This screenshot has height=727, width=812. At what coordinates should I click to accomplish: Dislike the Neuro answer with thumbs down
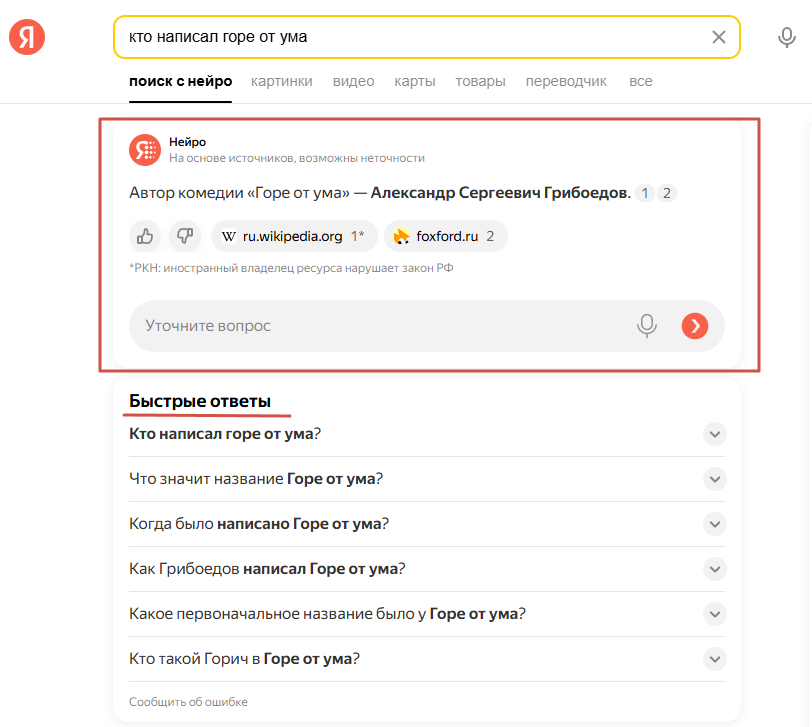(185, 236)
